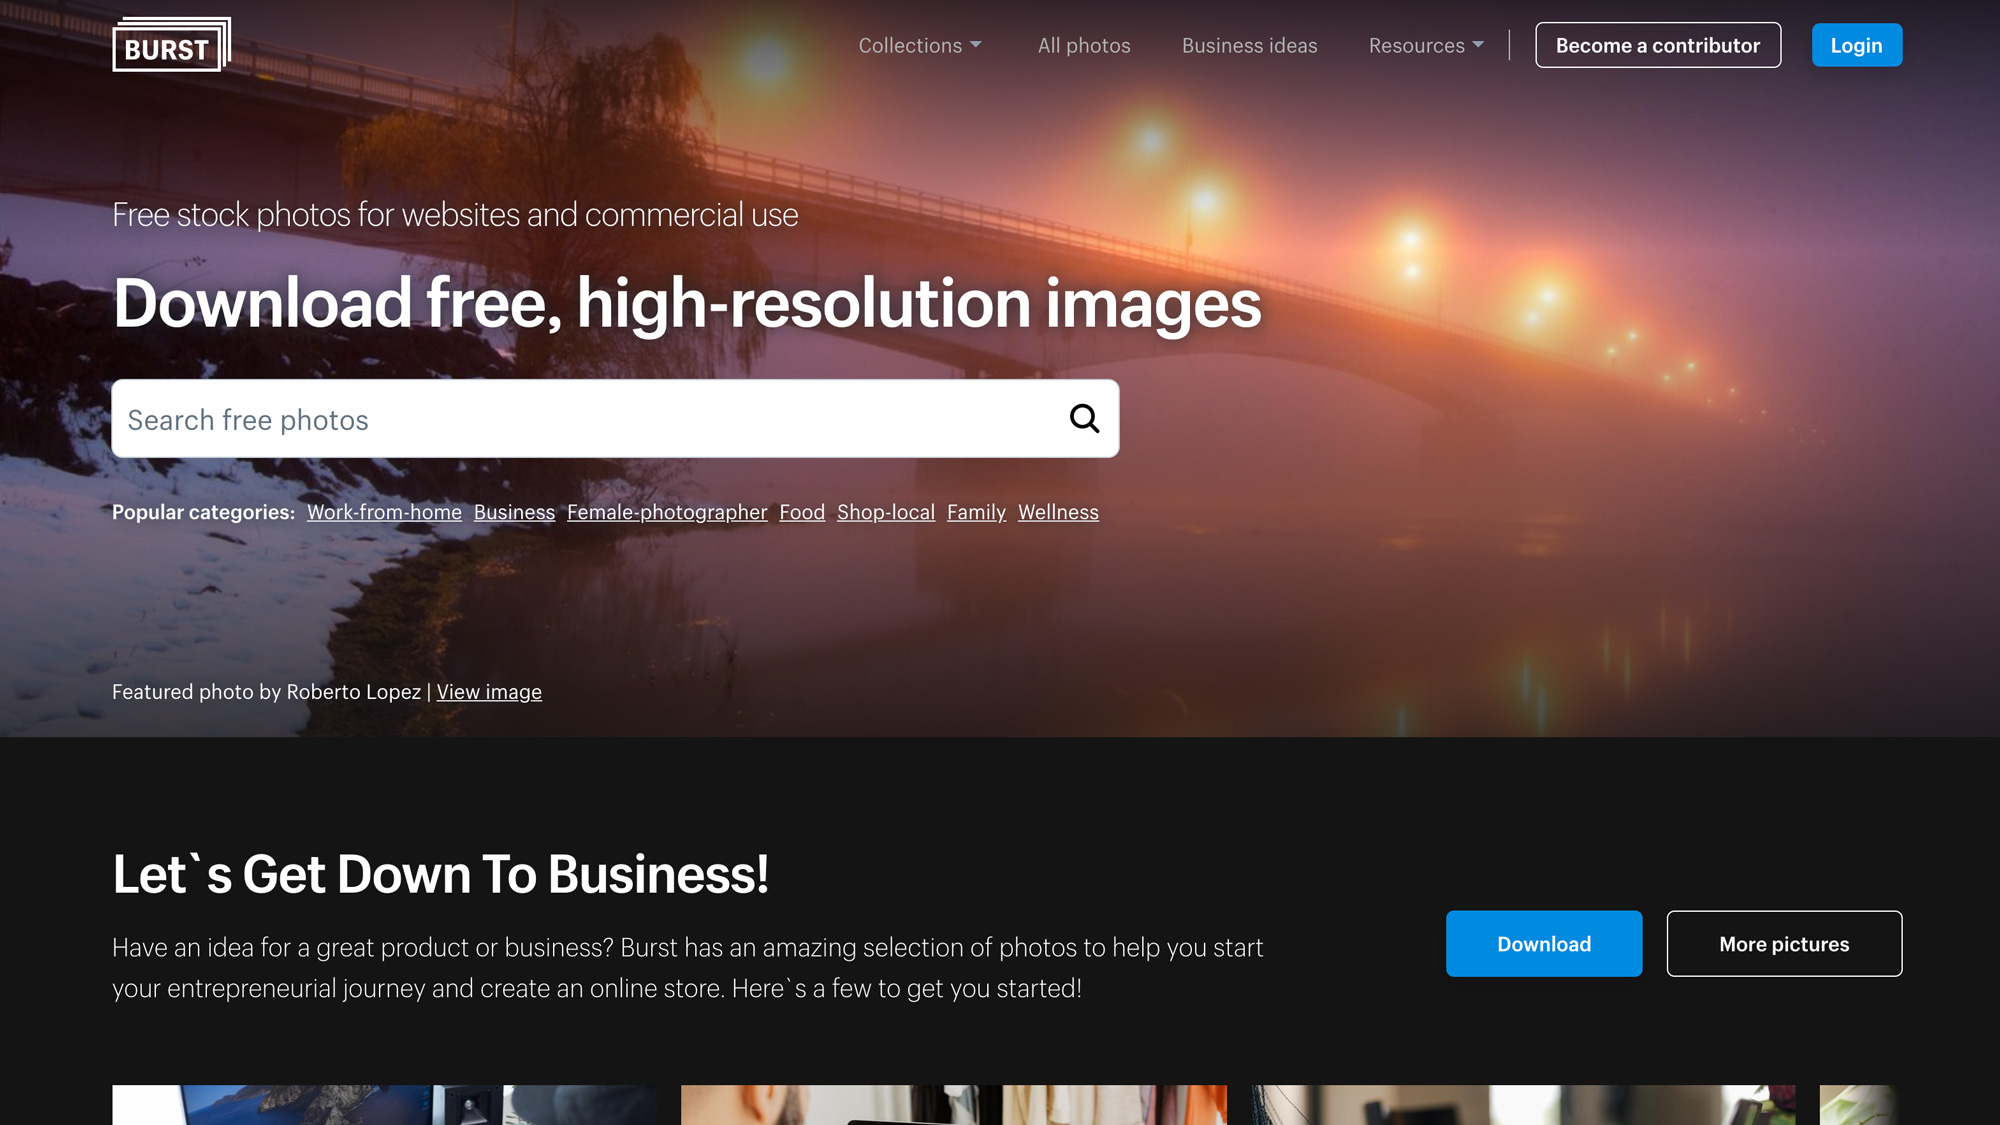
Task: Open the All photos page
Action: 1083,45
